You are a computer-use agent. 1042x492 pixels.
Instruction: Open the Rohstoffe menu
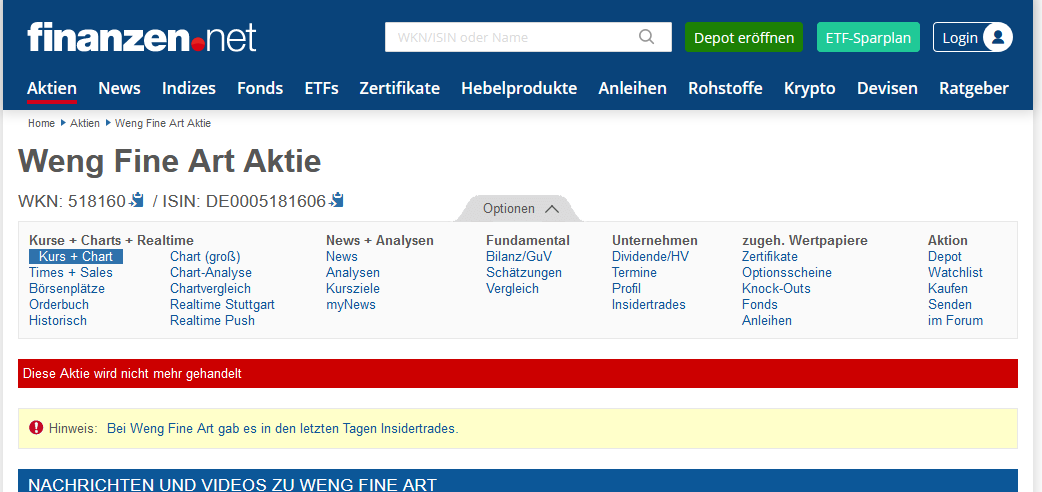pos(725,88)
